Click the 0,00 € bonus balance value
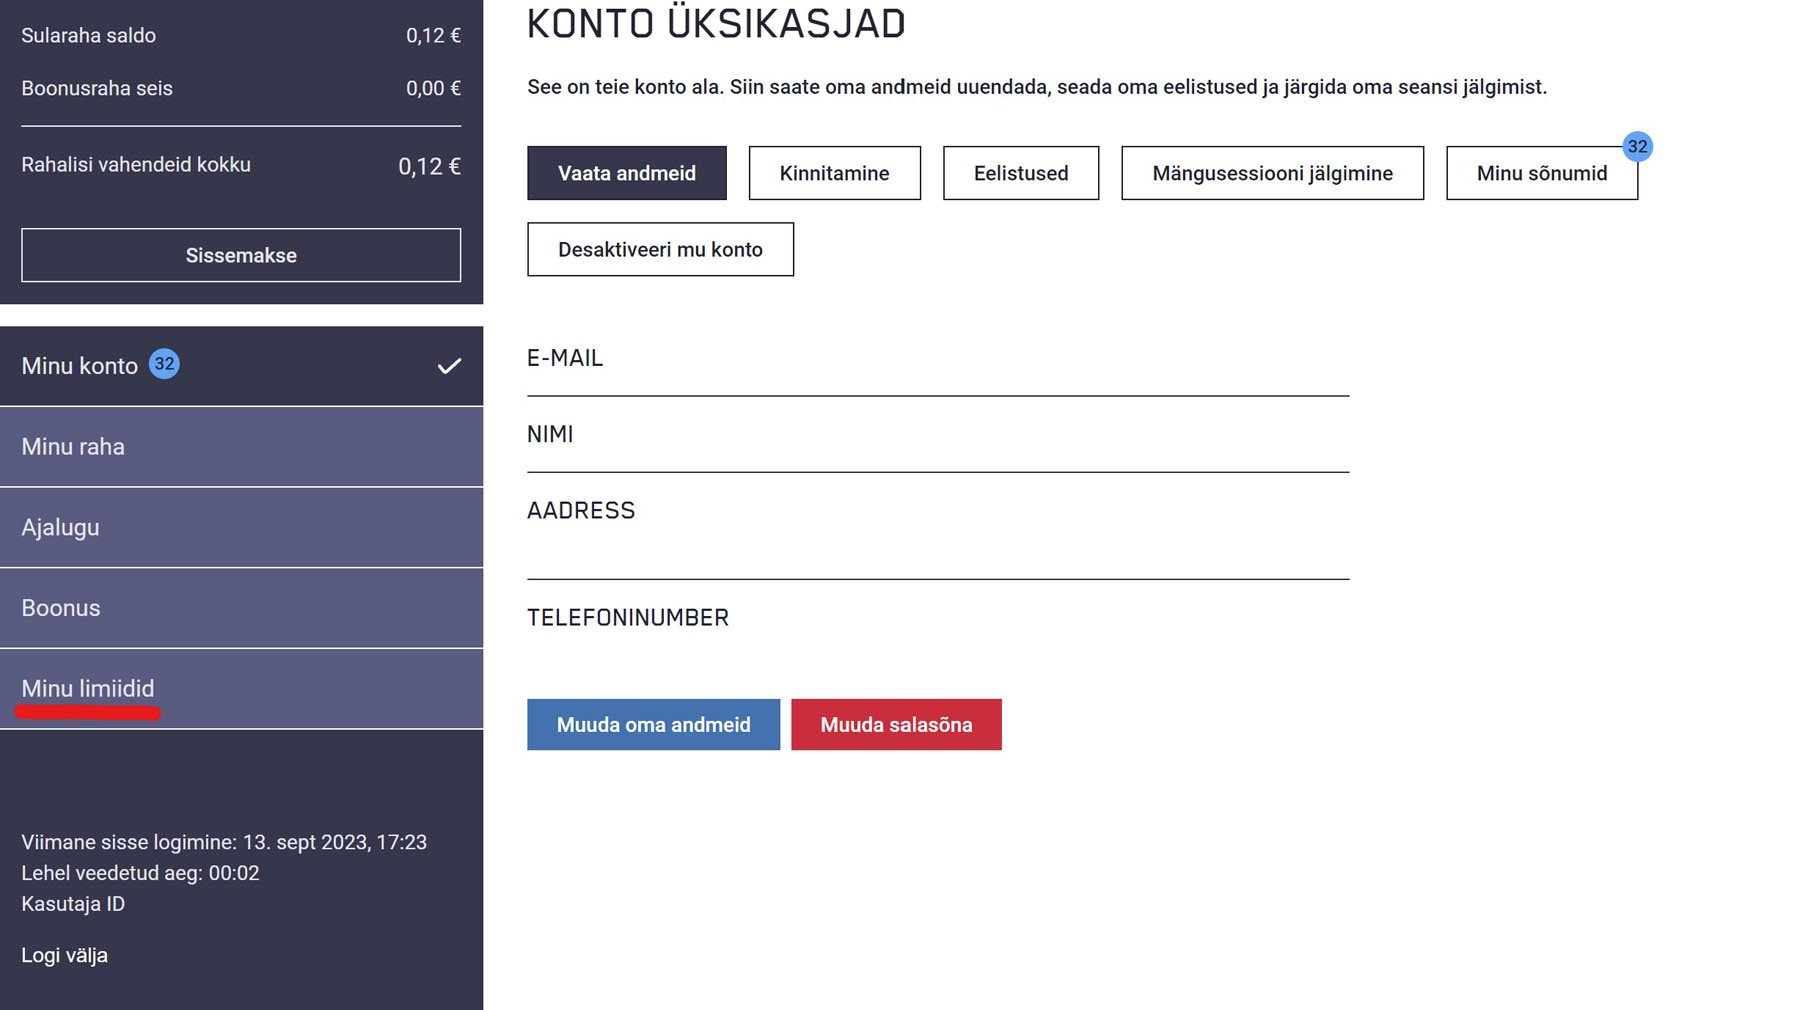 pyautogui.click(x=434, y=88)
